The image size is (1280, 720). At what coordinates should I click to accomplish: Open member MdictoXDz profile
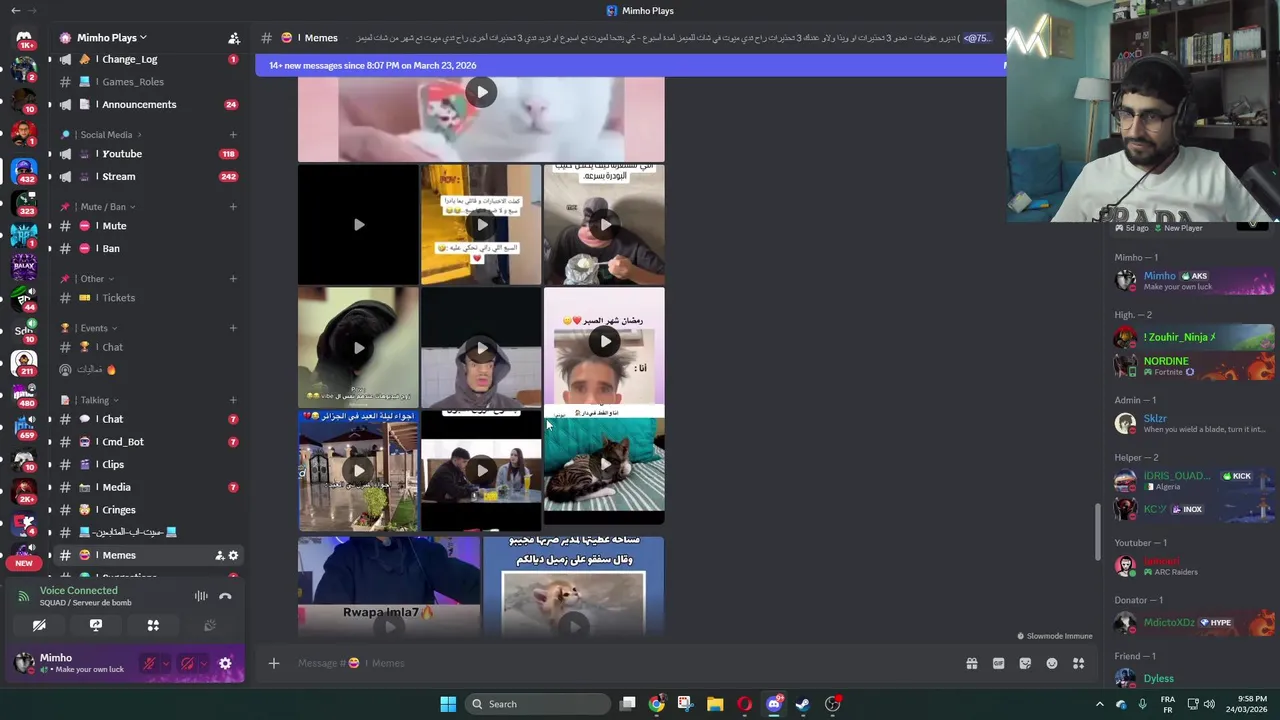pos(1194,623)
